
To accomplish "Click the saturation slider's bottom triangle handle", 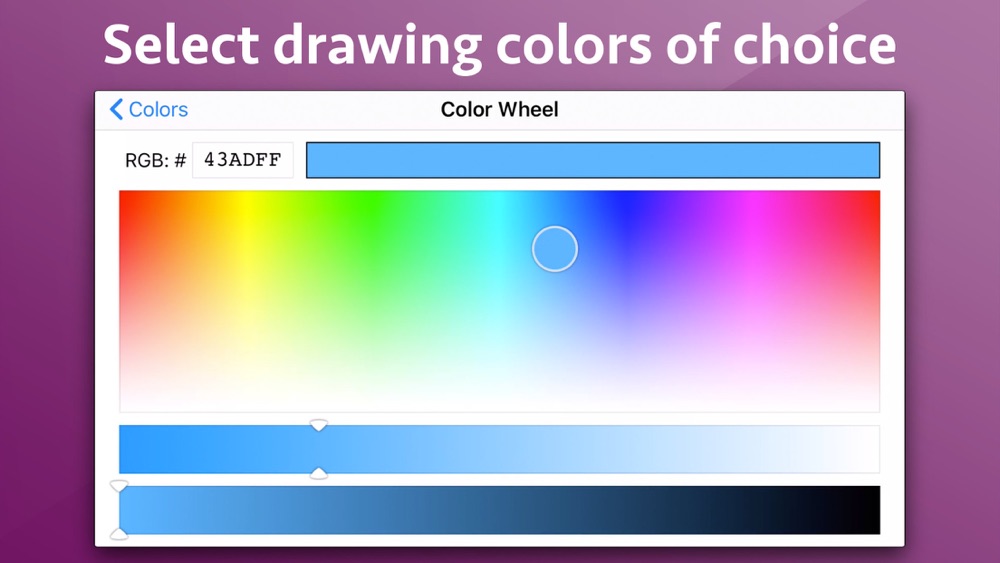I will point(318,472).
